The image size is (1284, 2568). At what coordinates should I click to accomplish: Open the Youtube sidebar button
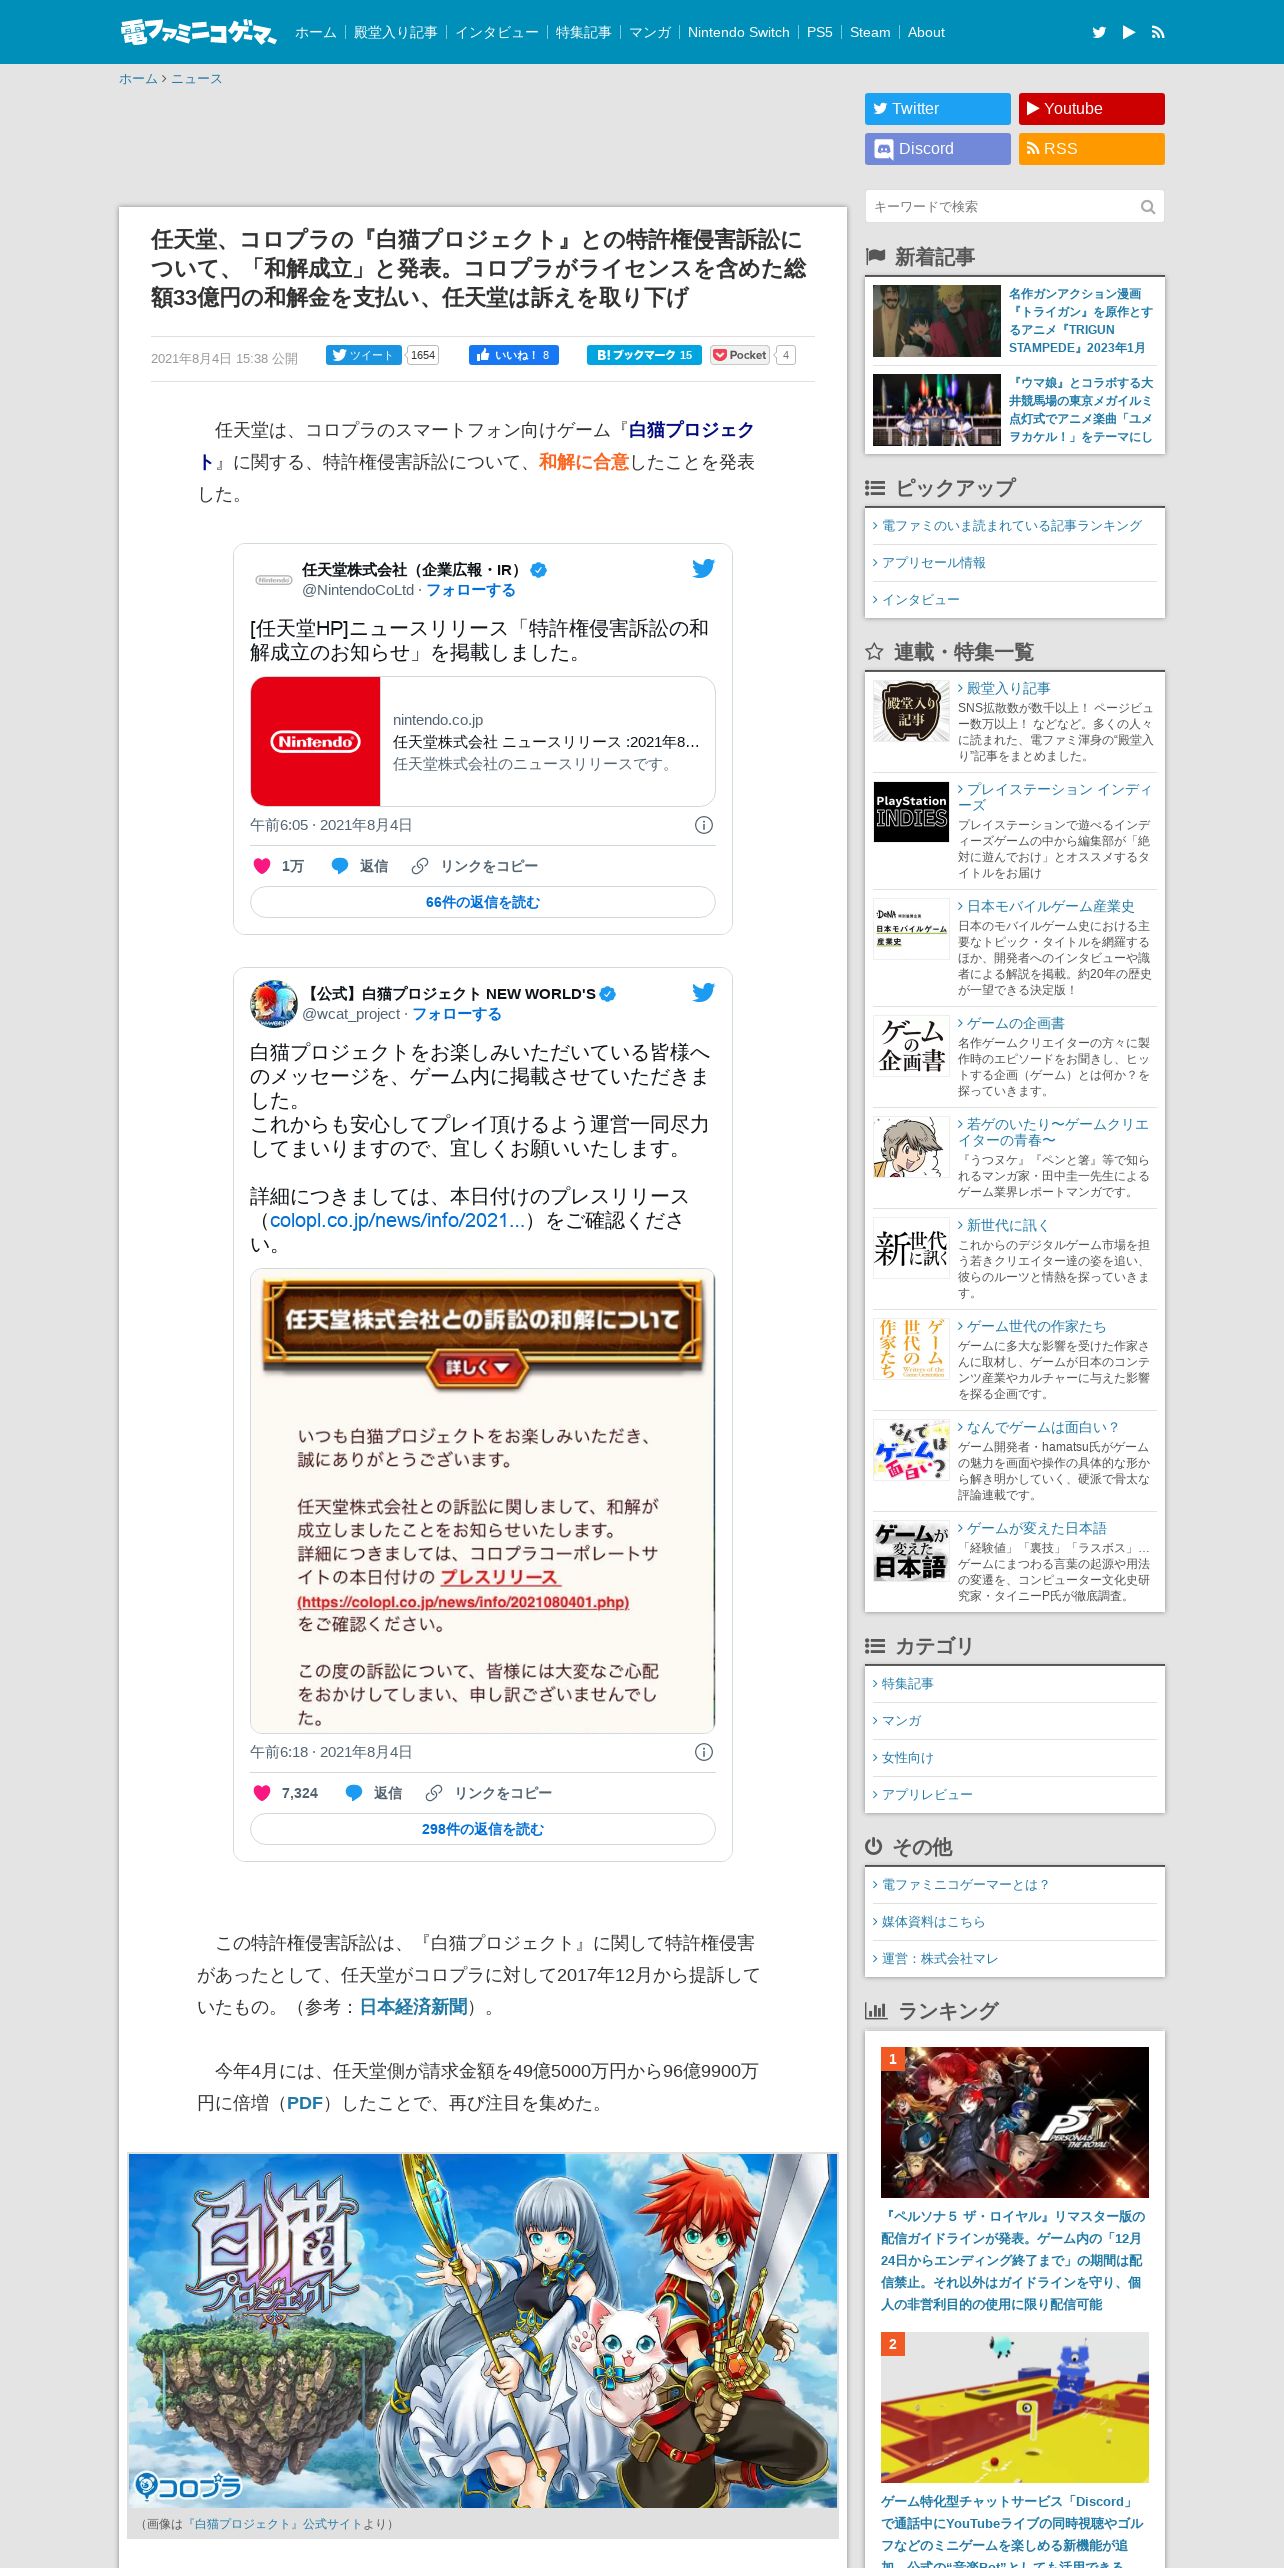[1092, 109]
